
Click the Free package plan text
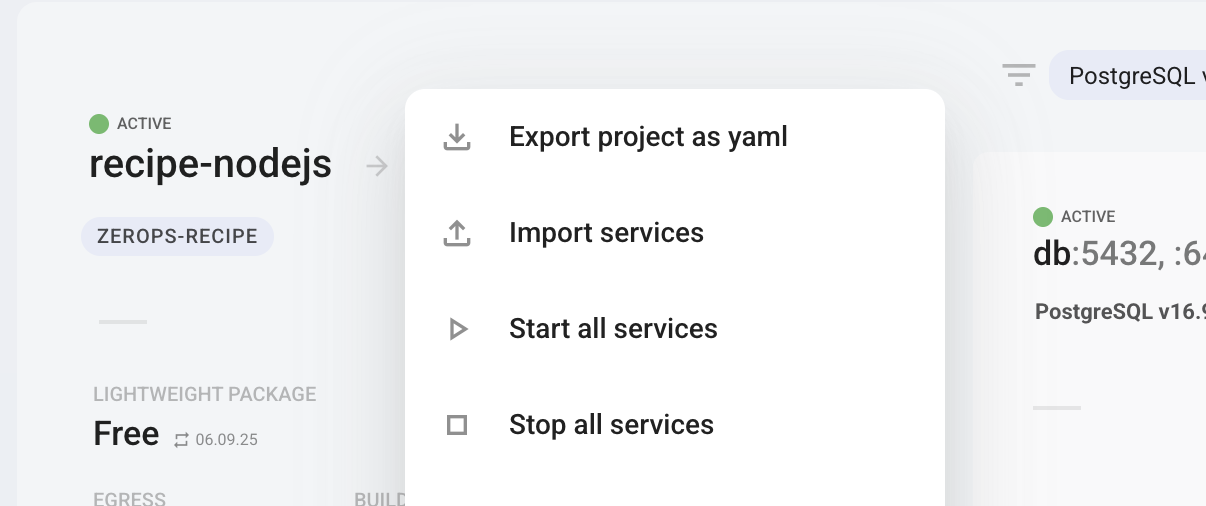tap(126, 434)
